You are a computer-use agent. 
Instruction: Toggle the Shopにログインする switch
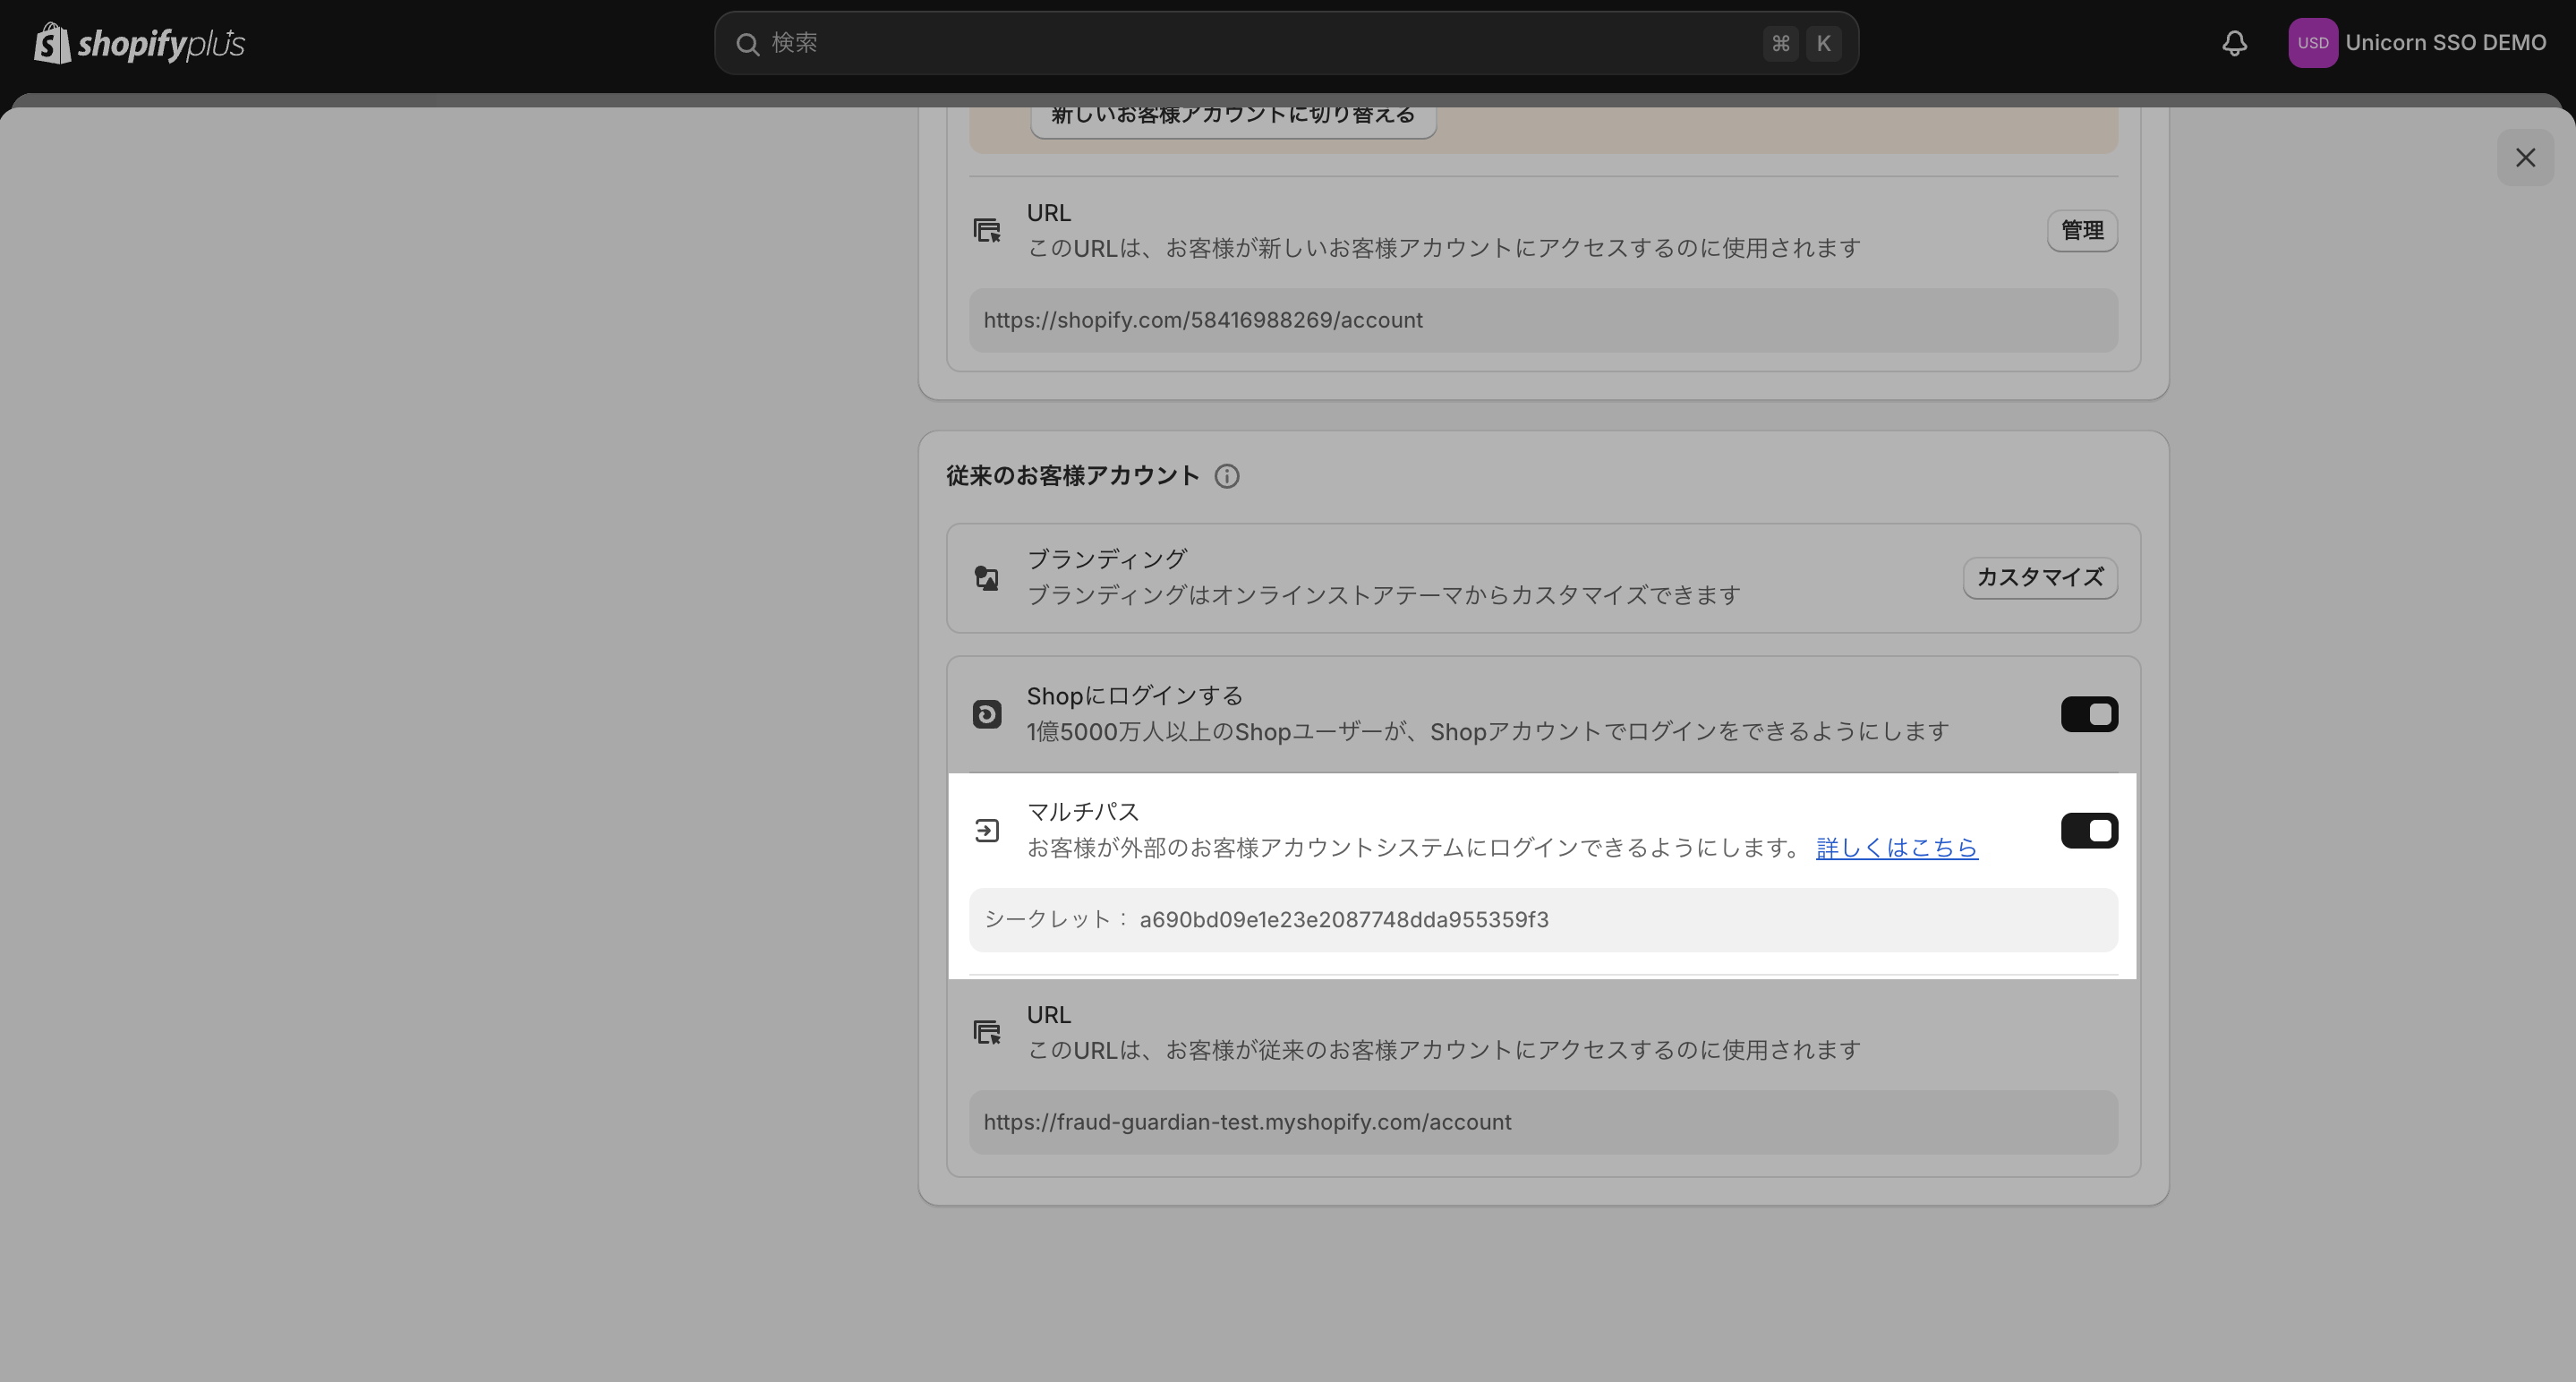(x=2088, y=714)
